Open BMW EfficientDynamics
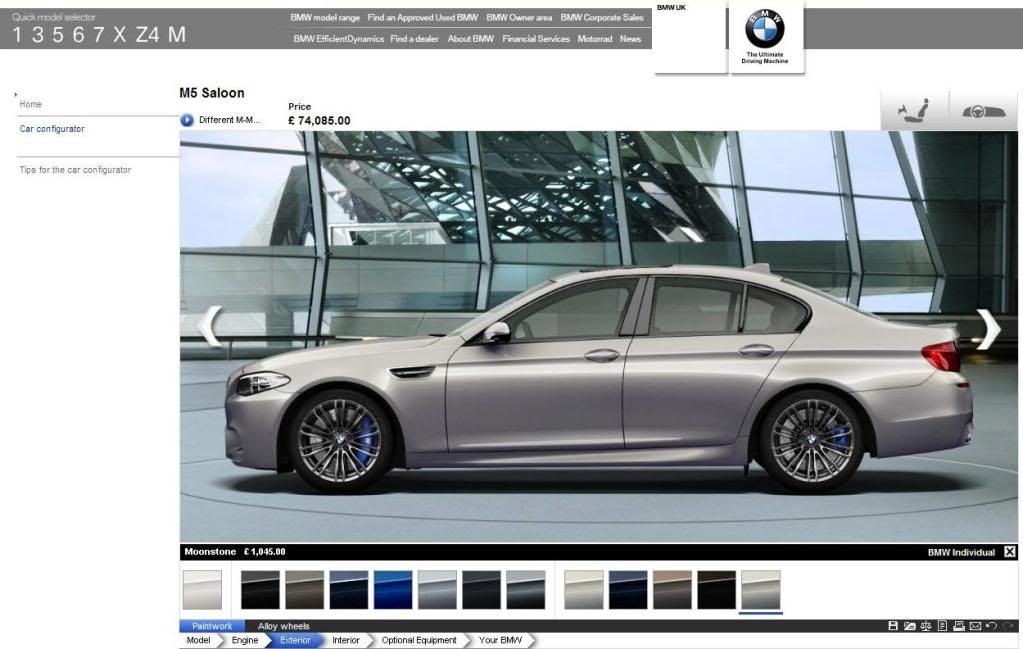Viewport: 1023px width, 649px height. 339,39
